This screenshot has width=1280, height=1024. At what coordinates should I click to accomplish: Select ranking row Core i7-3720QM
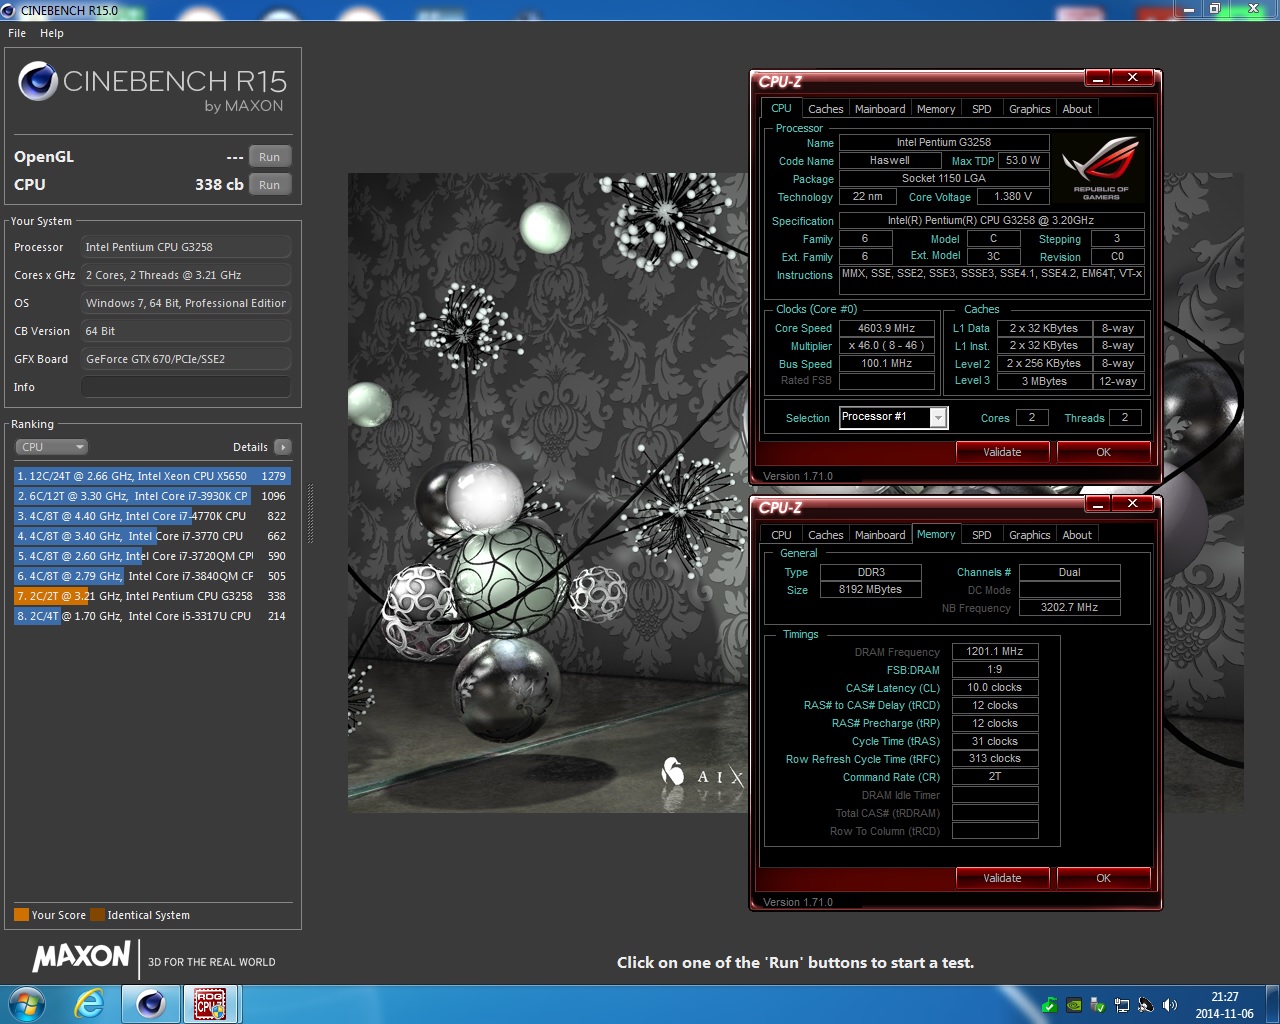click(x=152, y=556)
